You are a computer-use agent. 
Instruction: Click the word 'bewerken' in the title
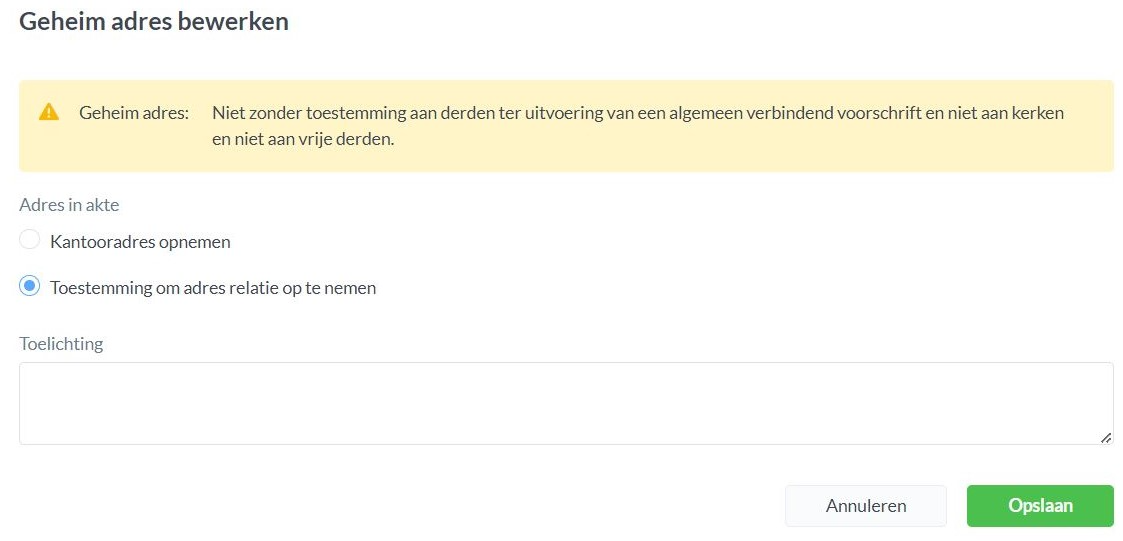click(234, 21)
